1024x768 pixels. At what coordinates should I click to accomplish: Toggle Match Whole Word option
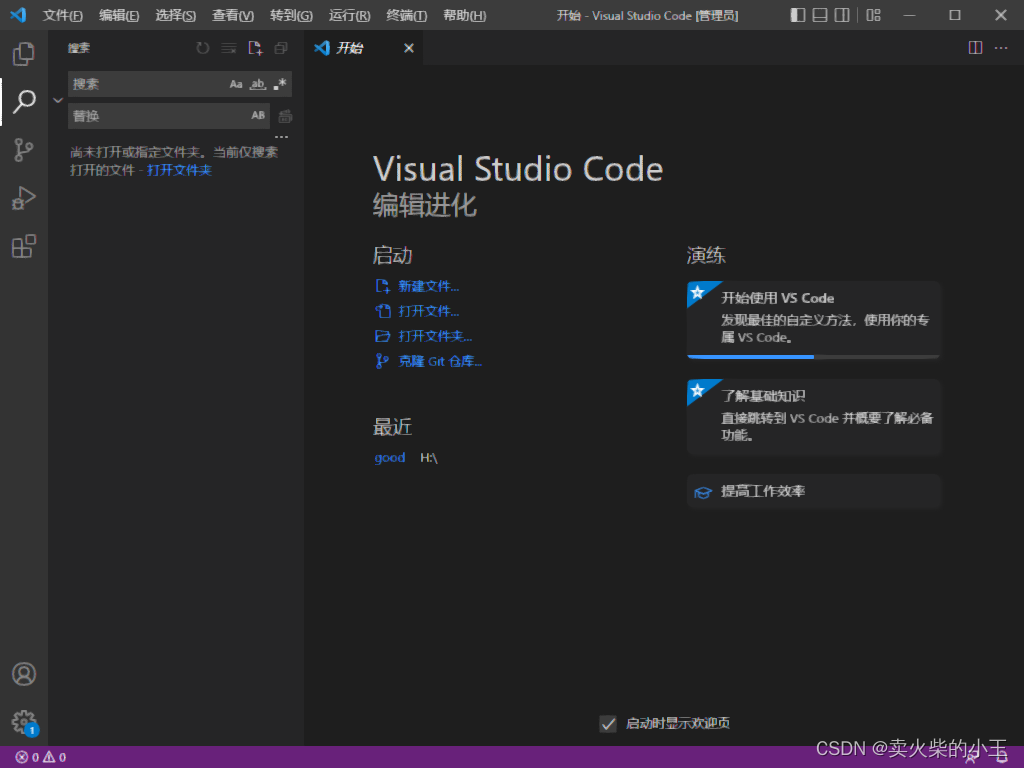coord(258,84)
